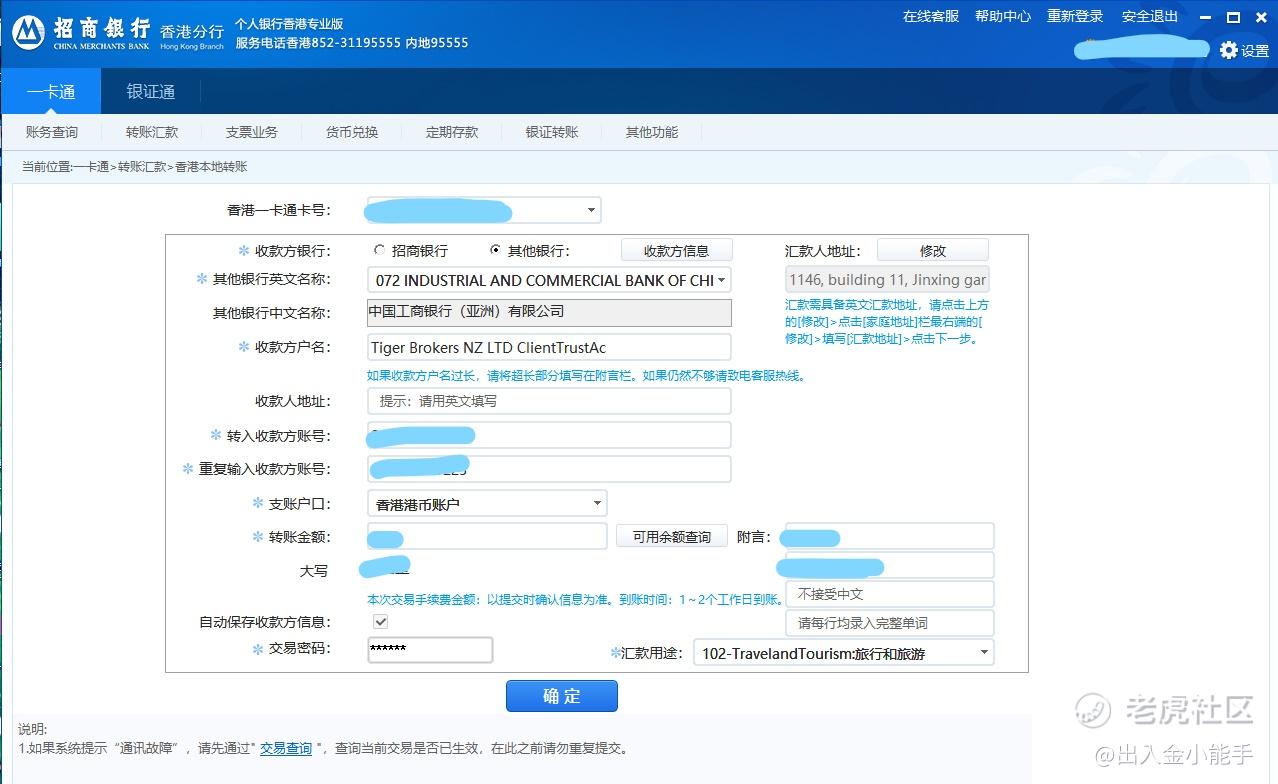
Task: Open the 支票业务 menu
Action: click(252, 132)
